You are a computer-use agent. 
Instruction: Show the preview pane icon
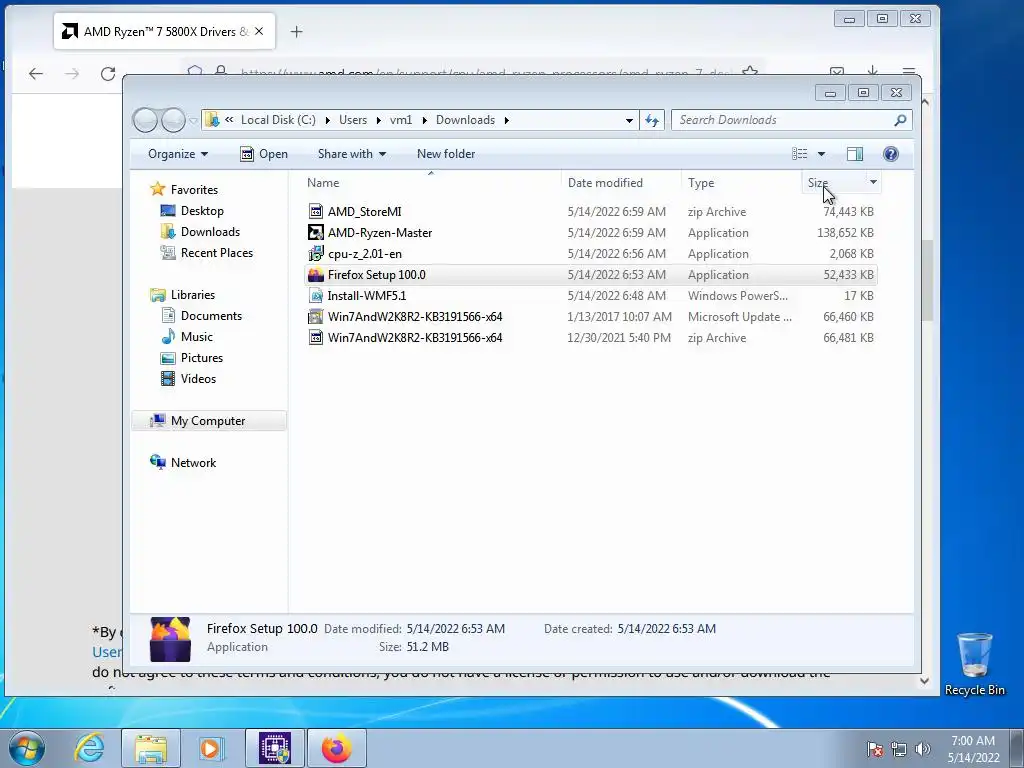pos(854,153)
